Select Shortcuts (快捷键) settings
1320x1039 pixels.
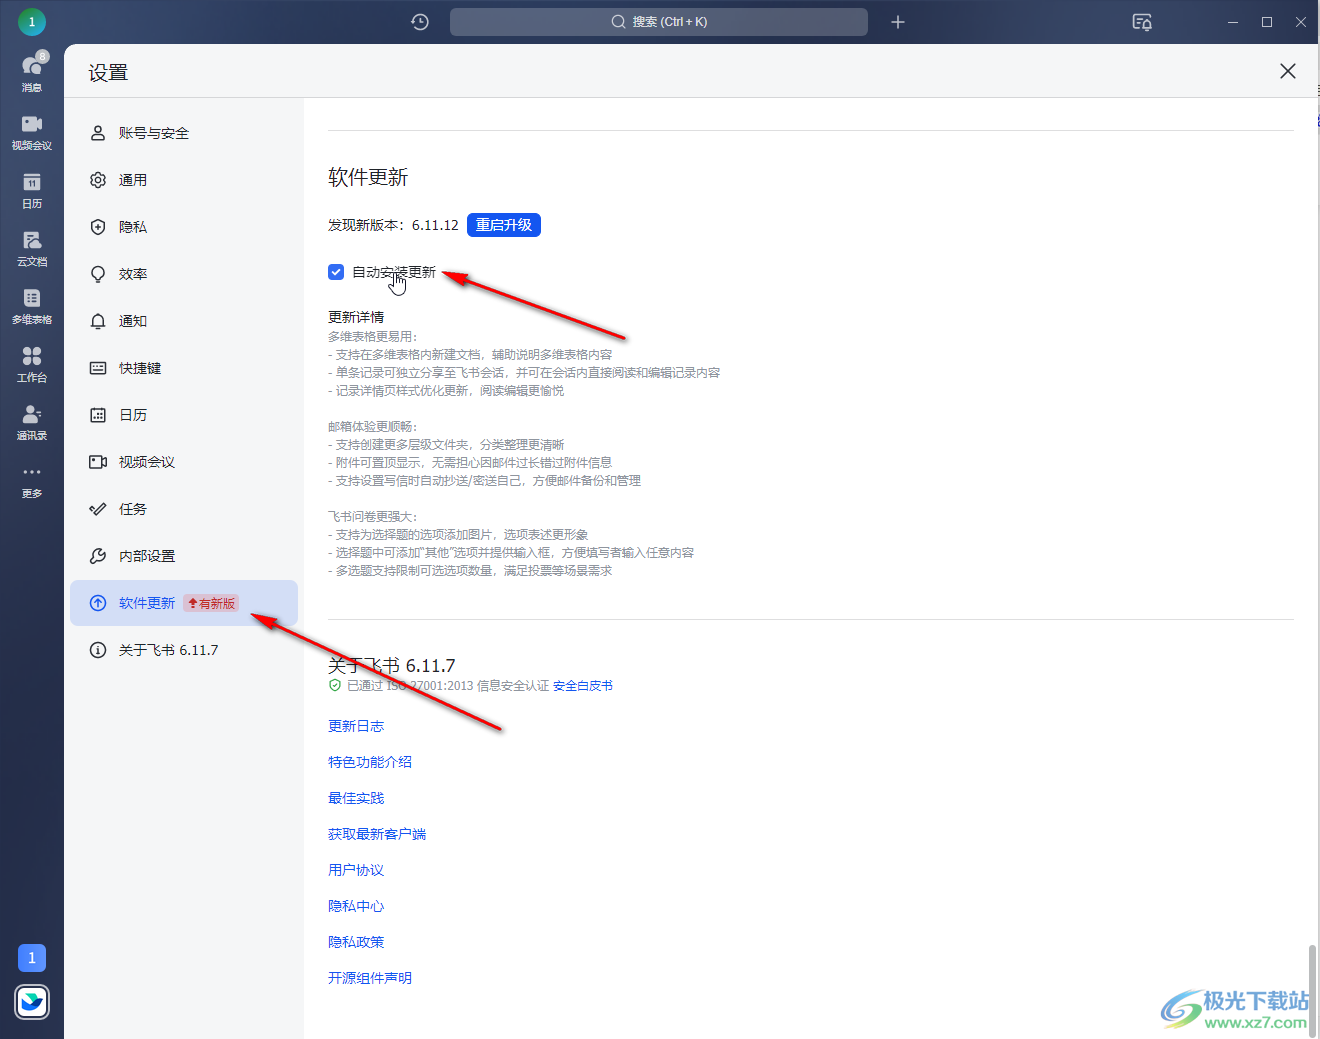(x=184, y=368)
